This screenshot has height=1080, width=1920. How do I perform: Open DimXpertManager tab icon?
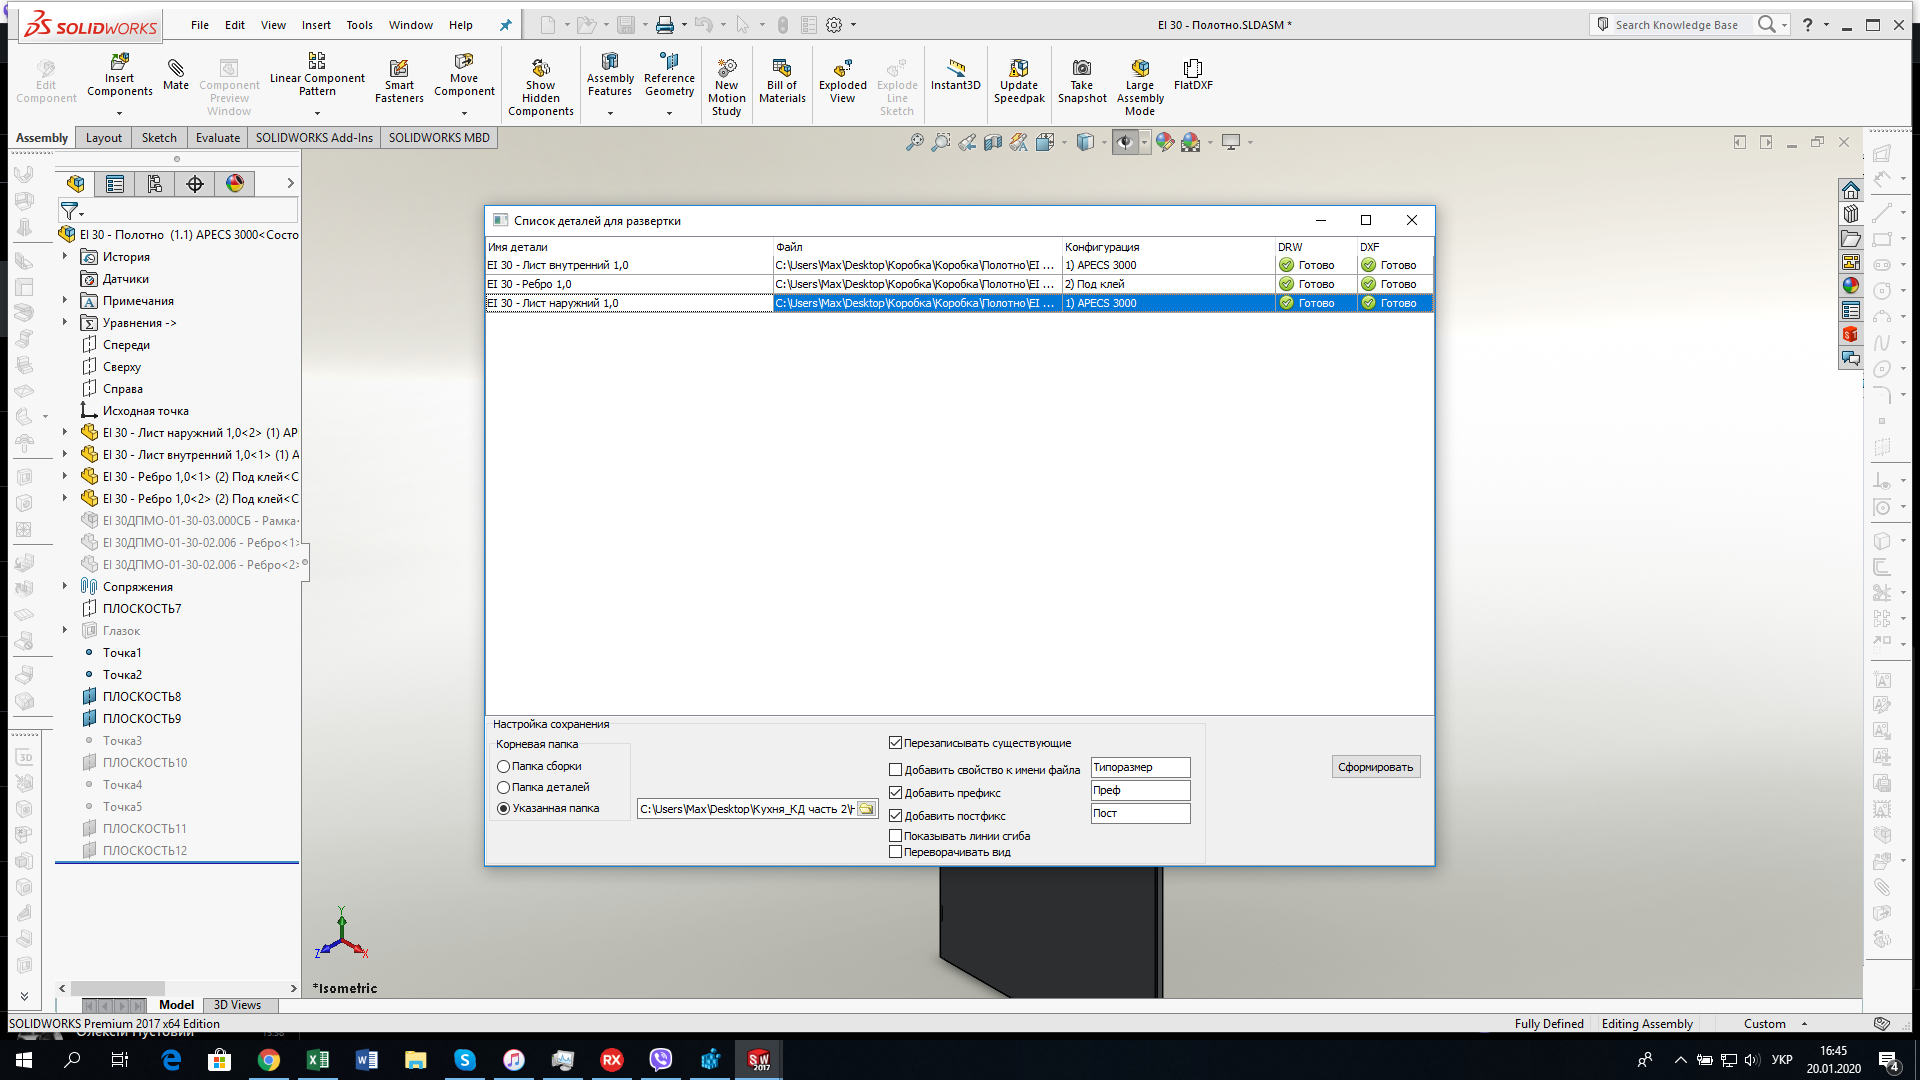coord(195,184)
